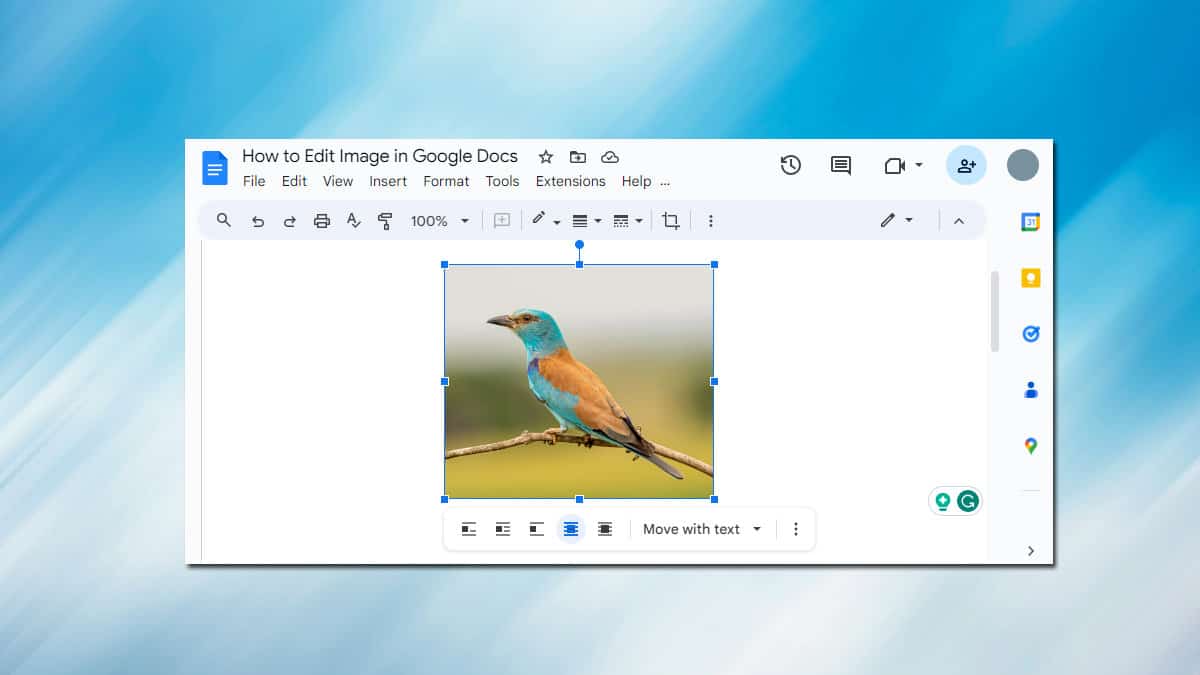
Task: Click the Share button
Action: point(965,165)
